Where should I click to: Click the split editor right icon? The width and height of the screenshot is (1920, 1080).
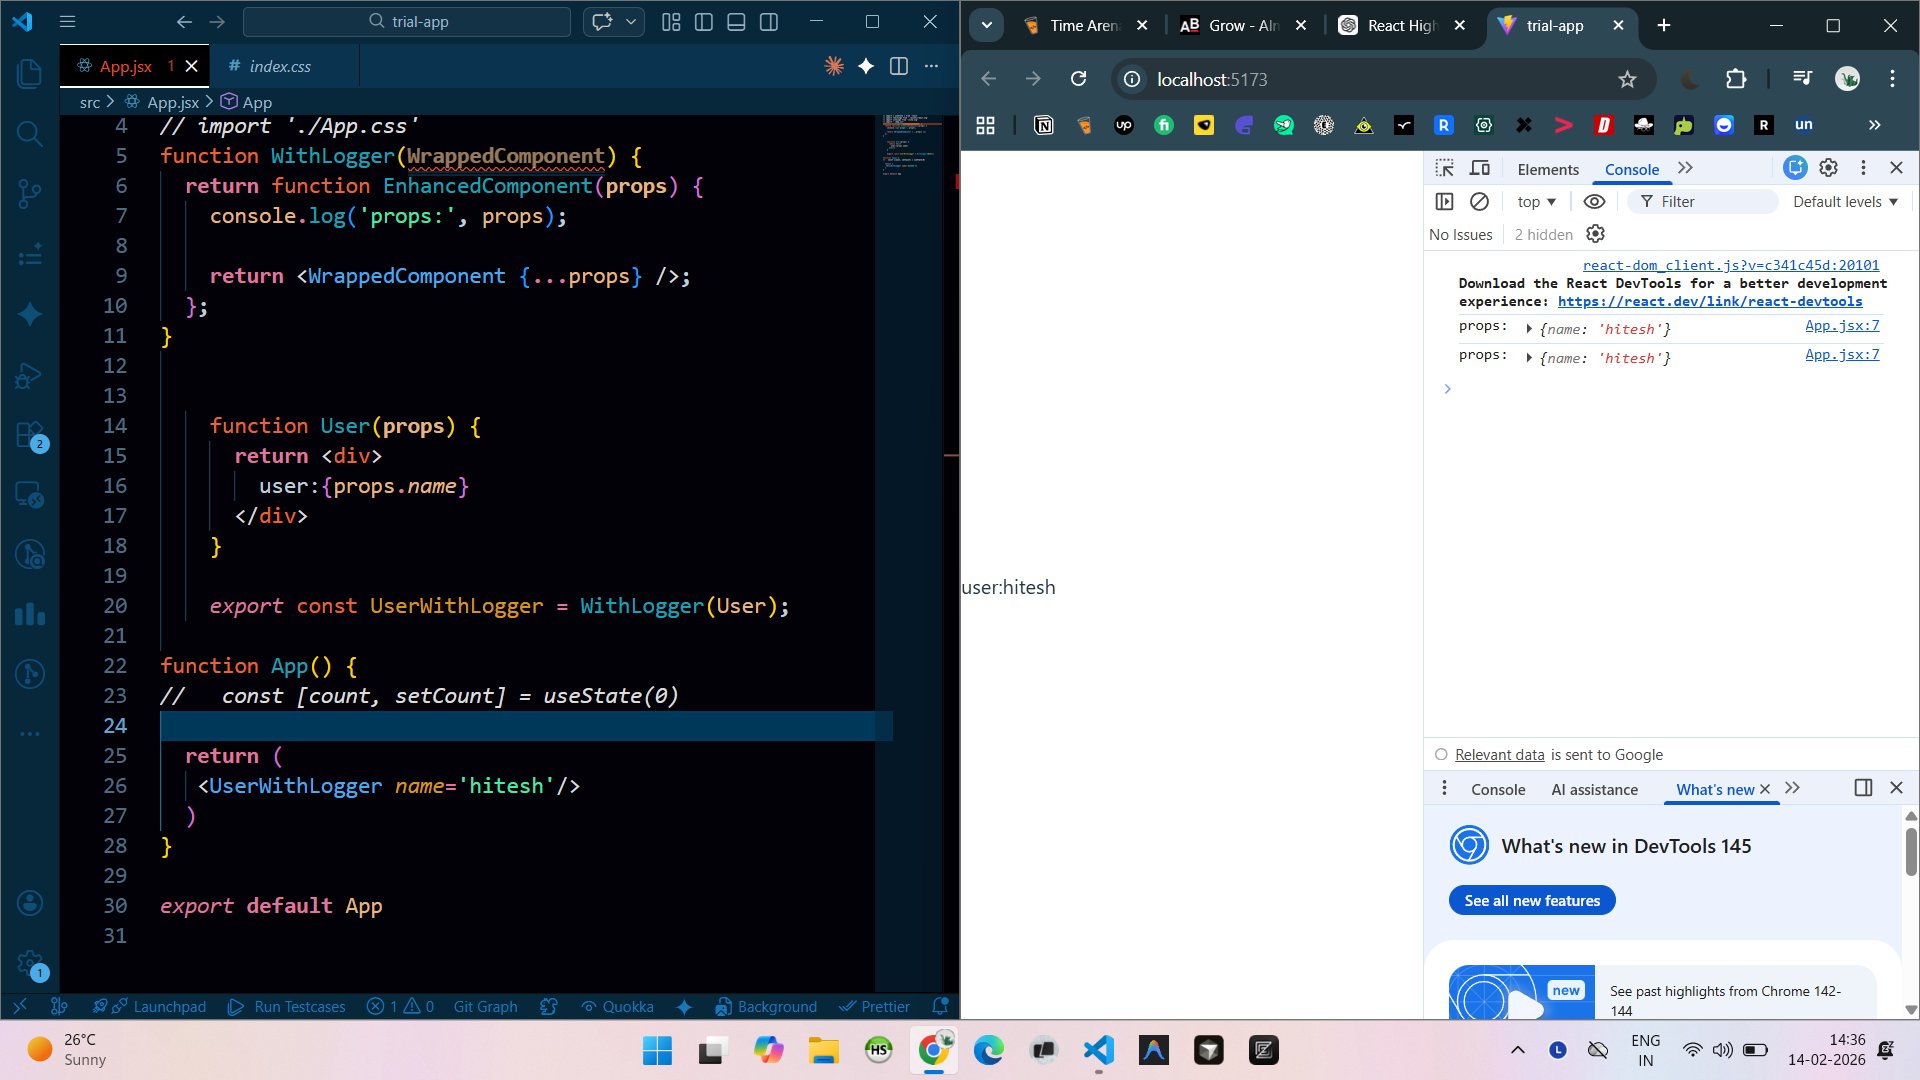coord(899,66)
